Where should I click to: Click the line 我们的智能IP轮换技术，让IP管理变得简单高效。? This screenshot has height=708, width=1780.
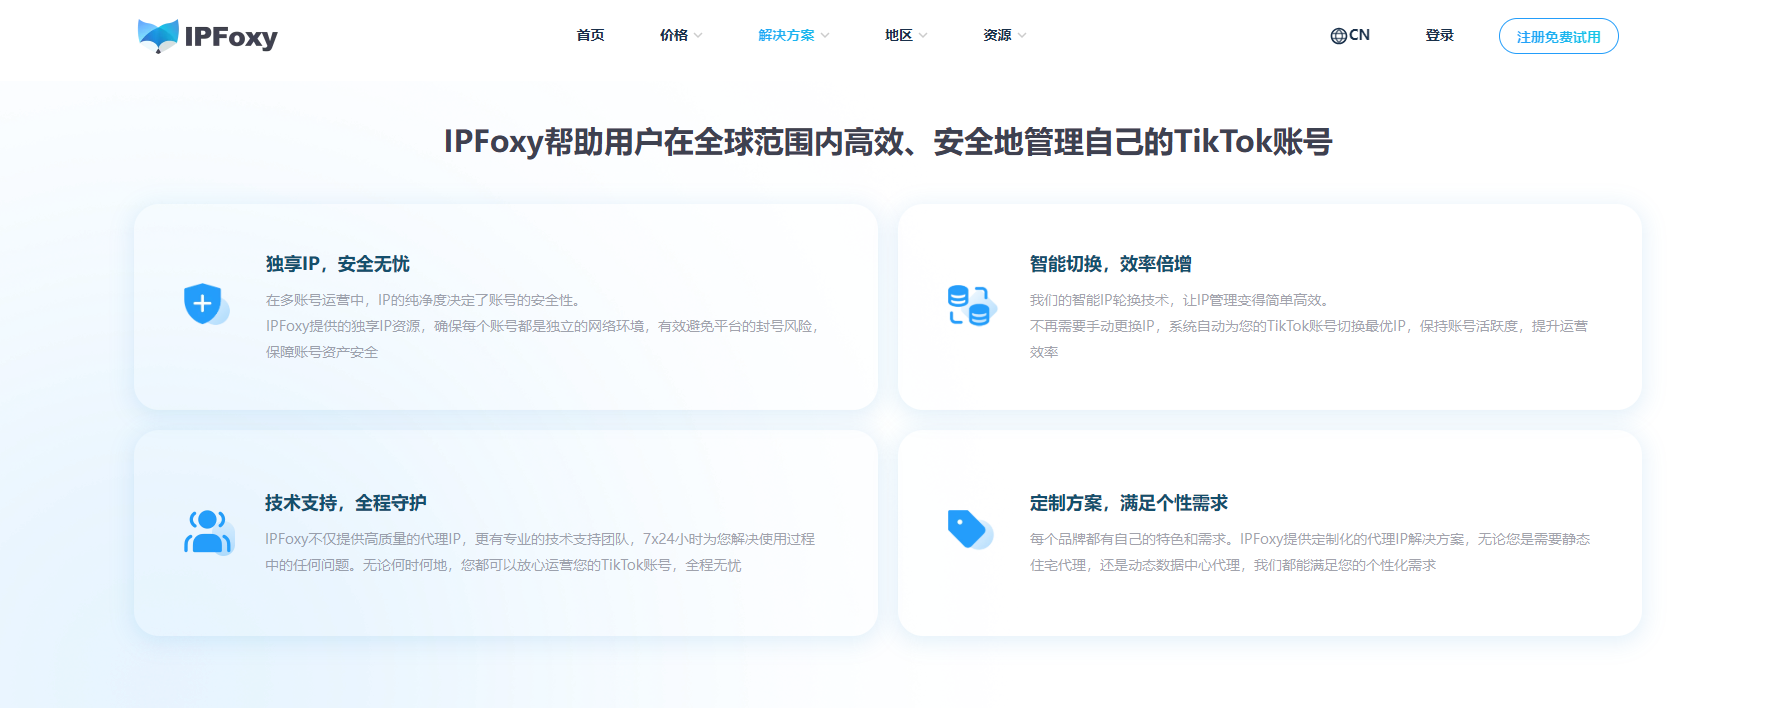point(1182,300)
